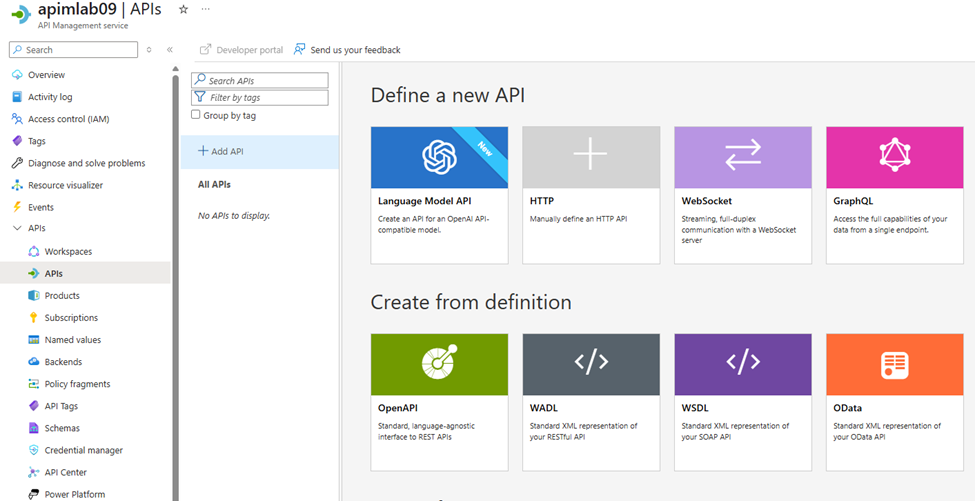Click the Filter by tags field
The height and width of the screenshot is (501, 975).
(x=260, y=98)
